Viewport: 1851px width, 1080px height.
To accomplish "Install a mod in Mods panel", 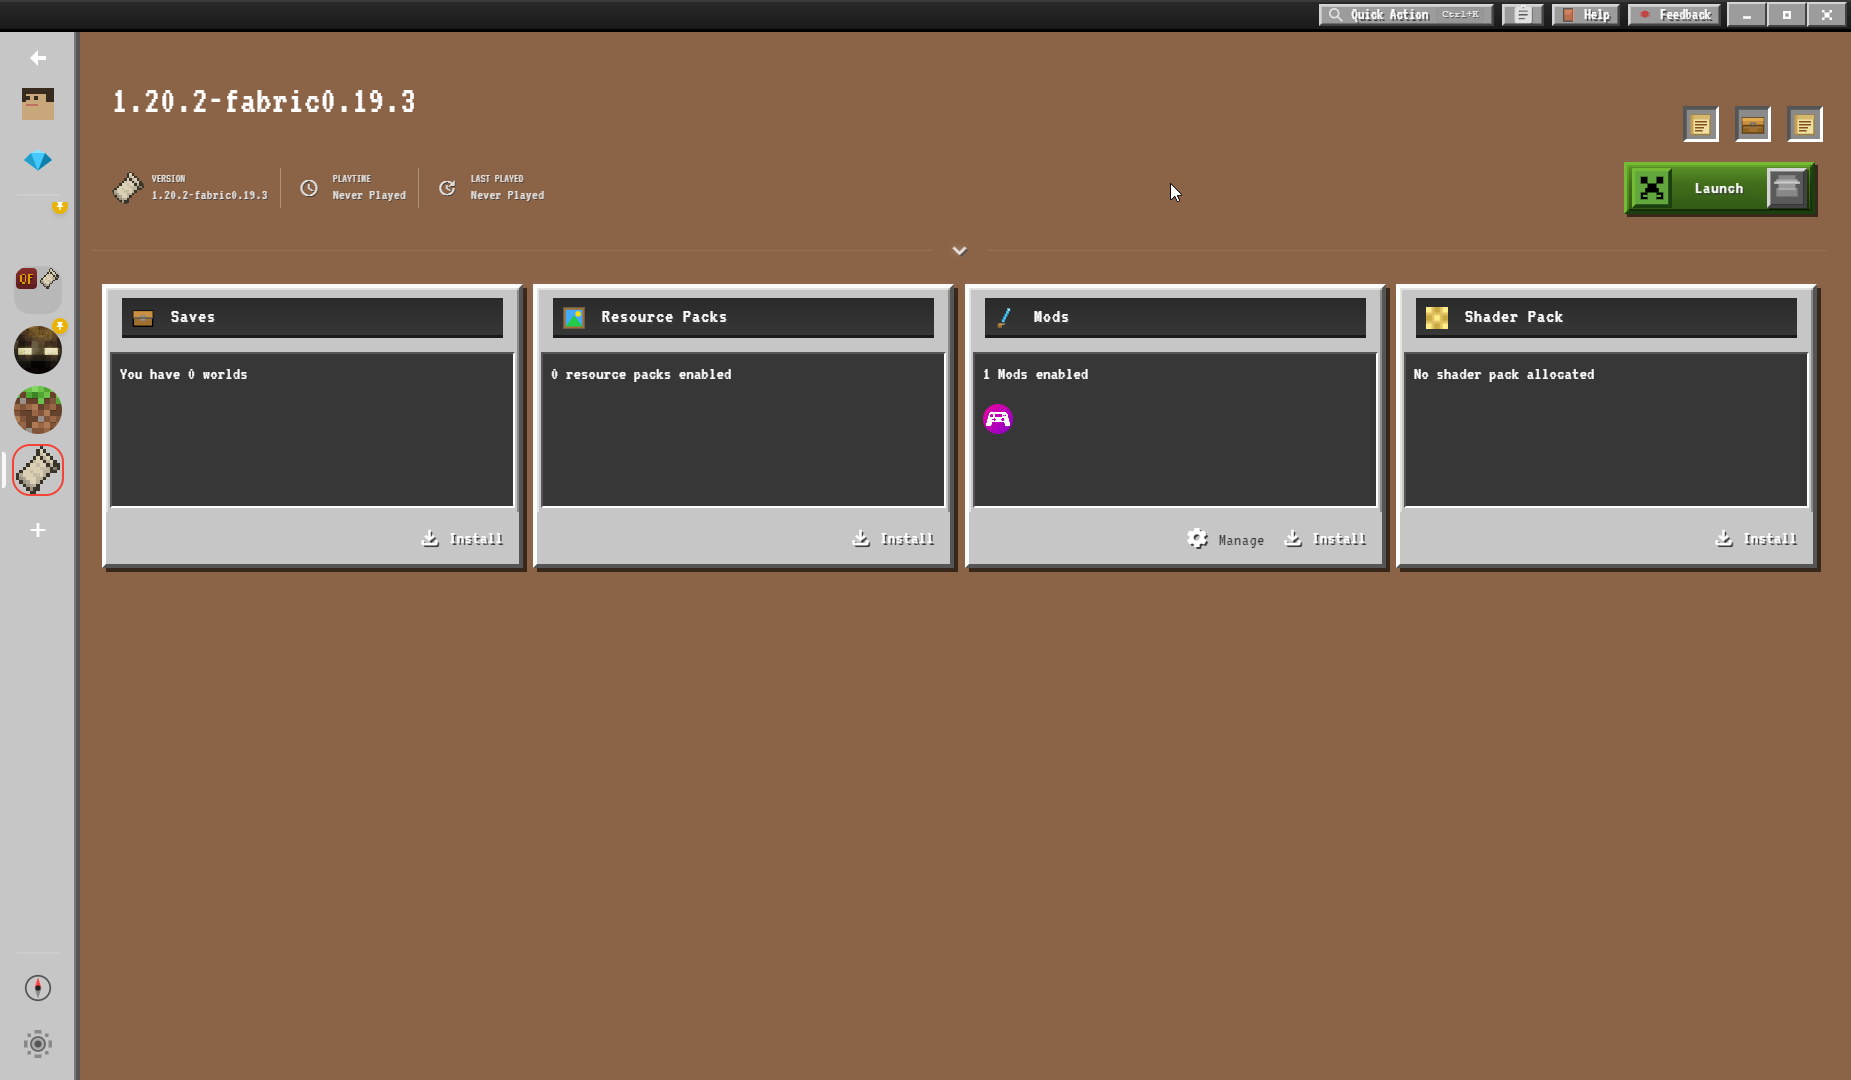I will (1325, 539).
